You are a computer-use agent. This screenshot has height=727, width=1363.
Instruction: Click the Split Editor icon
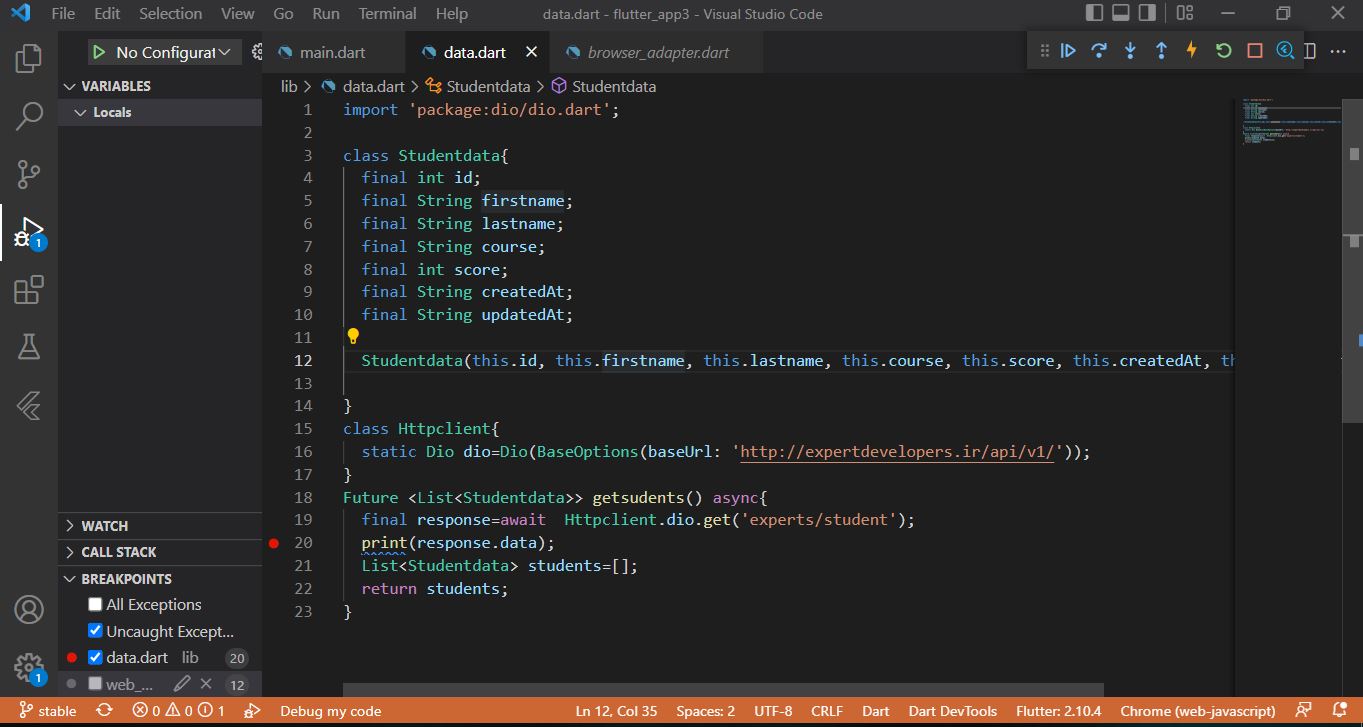click(x=1310, y=51)
